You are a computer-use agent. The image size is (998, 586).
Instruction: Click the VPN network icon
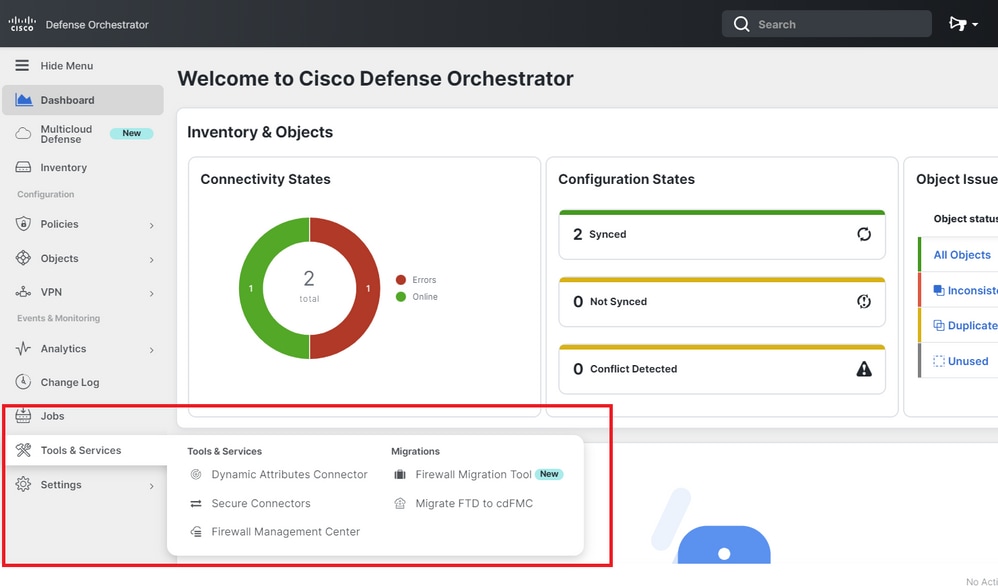click(23, 292)
